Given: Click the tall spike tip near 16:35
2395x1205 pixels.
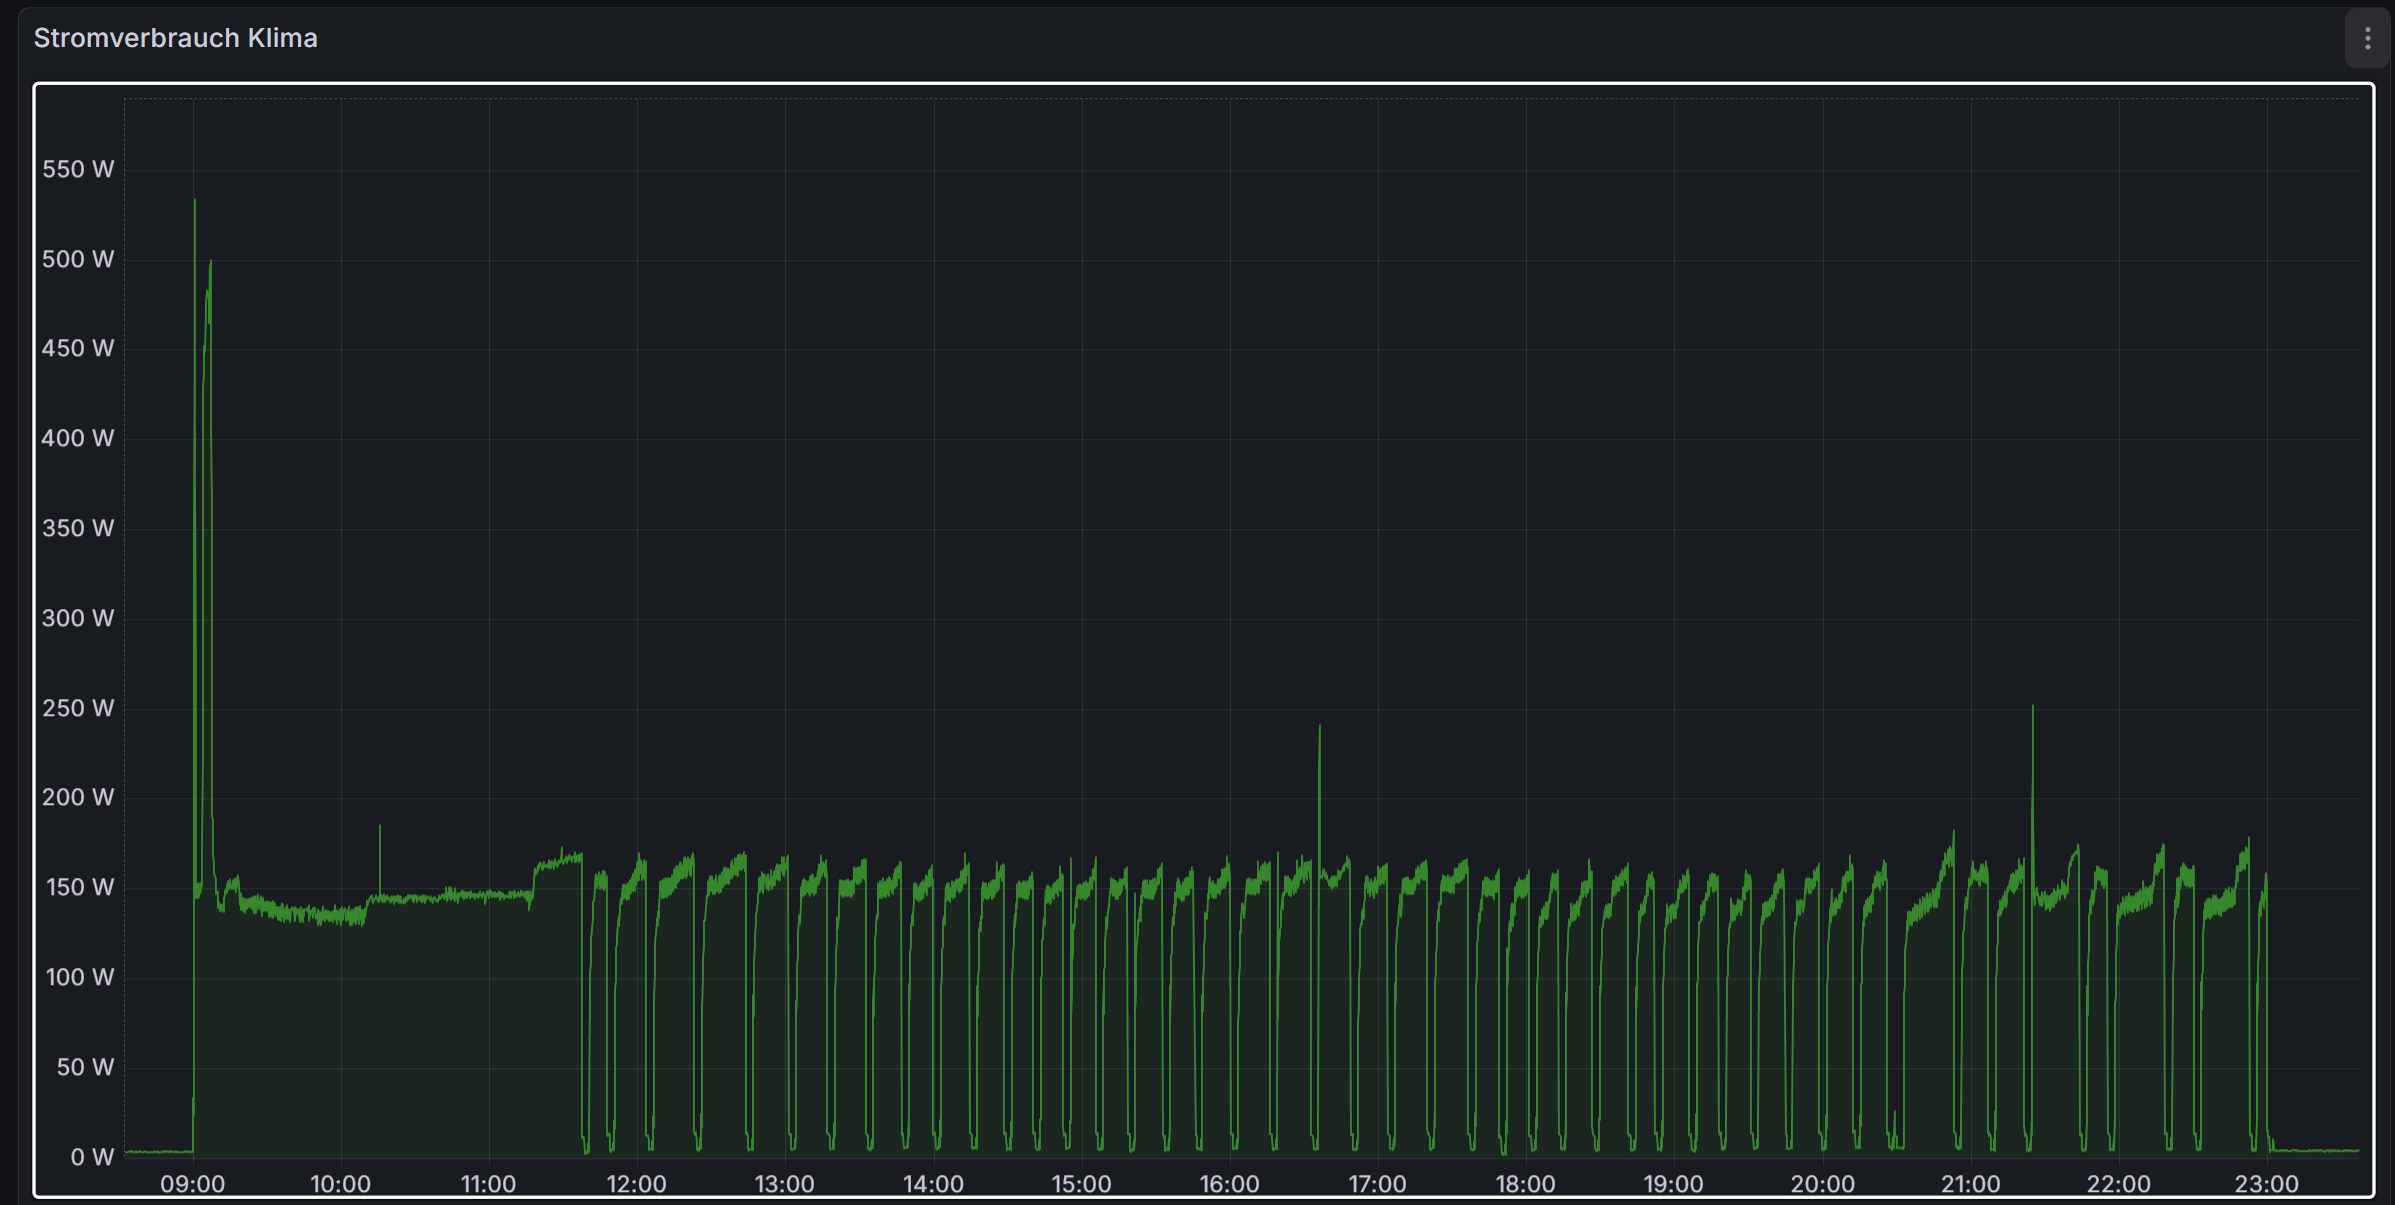Looking at the screenshot, I should (1319, 727).
